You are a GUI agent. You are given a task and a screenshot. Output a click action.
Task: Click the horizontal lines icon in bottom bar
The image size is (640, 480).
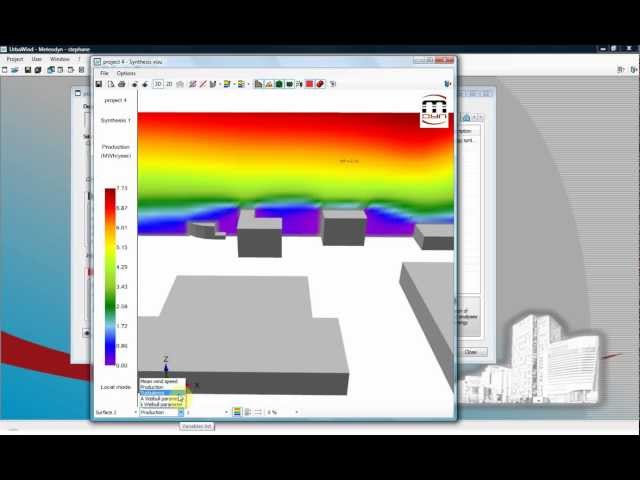(258, 412)
